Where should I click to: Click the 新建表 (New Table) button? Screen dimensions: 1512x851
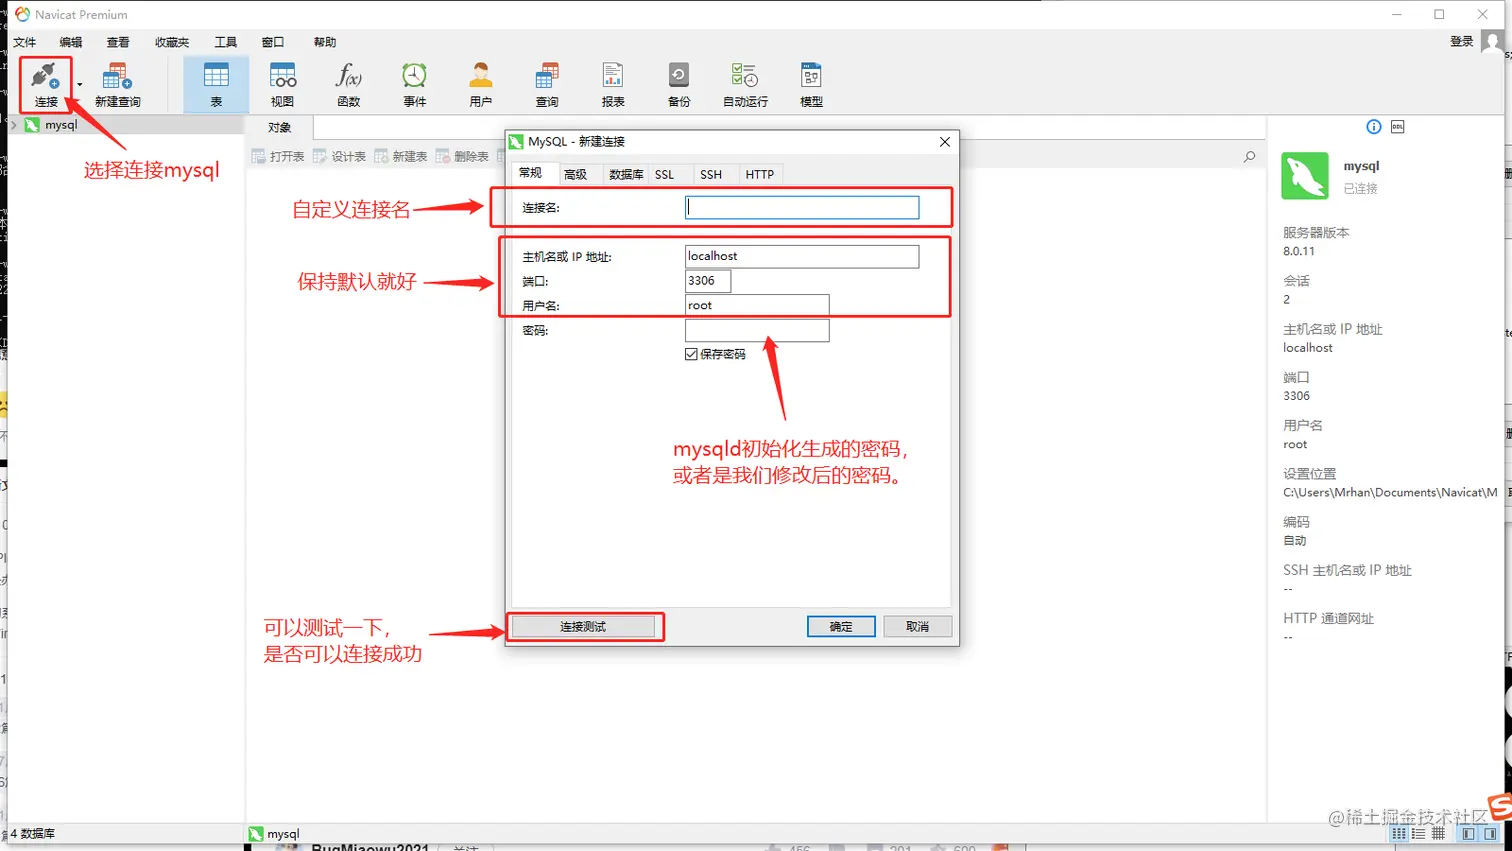click(x=401, y=156)
